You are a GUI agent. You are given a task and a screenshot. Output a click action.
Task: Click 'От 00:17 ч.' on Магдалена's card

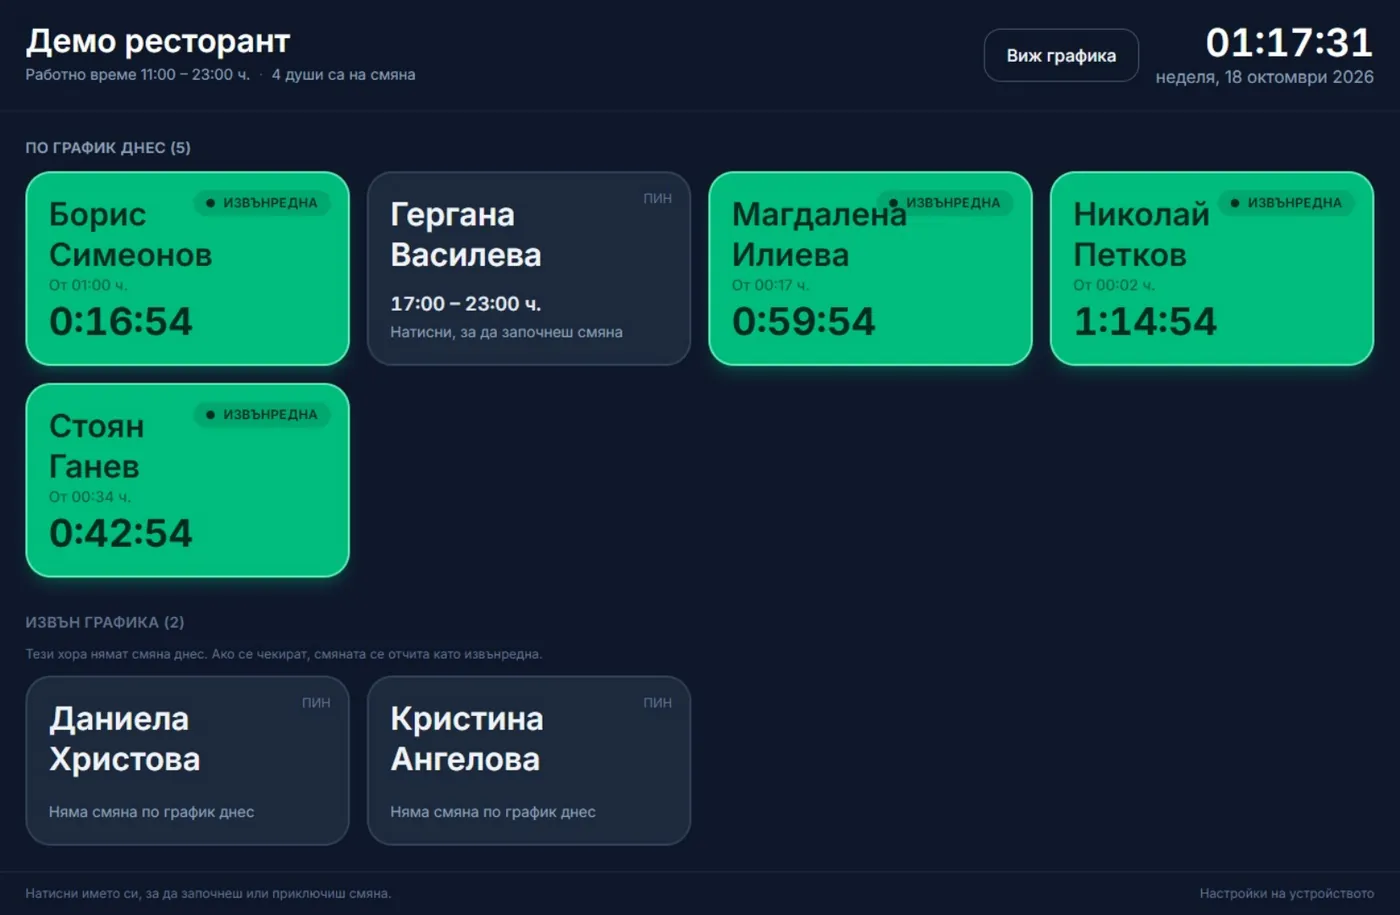pyautogui.click(x=770, y=285)
